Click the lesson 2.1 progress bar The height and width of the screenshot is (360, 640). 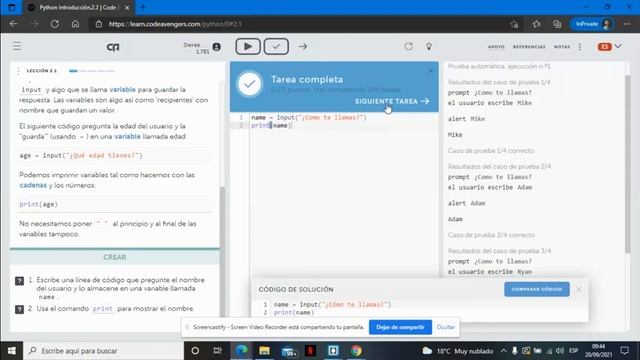pos(92,71)
